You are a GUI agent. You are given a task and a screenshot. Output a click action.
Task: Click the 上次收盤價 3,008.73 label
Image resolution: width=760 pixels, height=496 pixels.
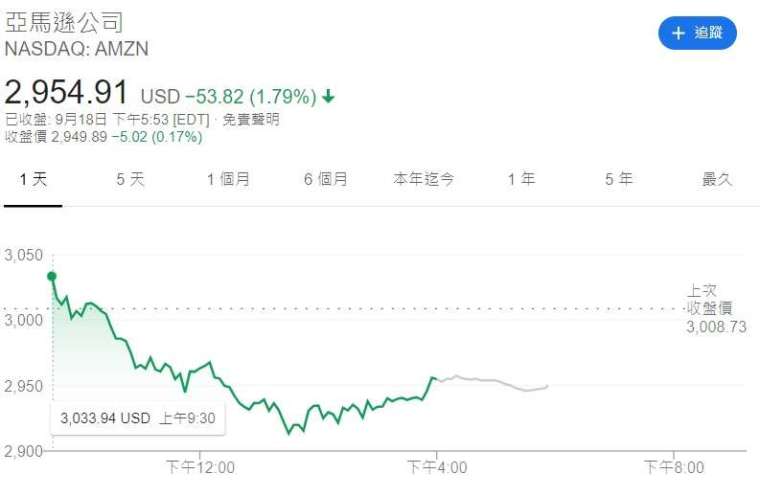point(716,309)
